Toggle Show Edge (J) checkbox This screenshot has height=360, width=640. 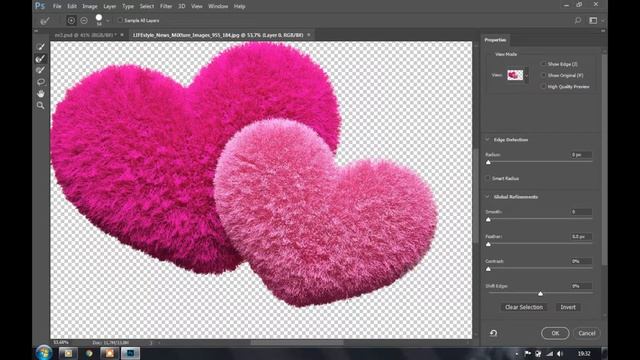coord(543,64)
